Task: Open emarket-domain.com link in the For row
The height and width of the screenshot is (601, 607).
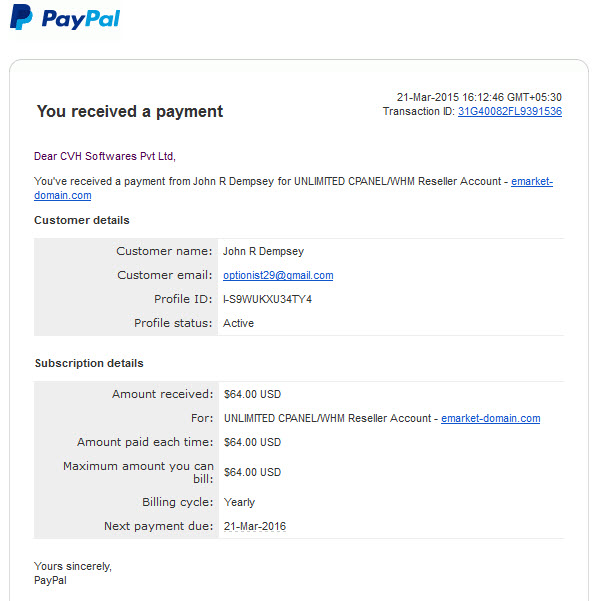Action: pos(490,418)
